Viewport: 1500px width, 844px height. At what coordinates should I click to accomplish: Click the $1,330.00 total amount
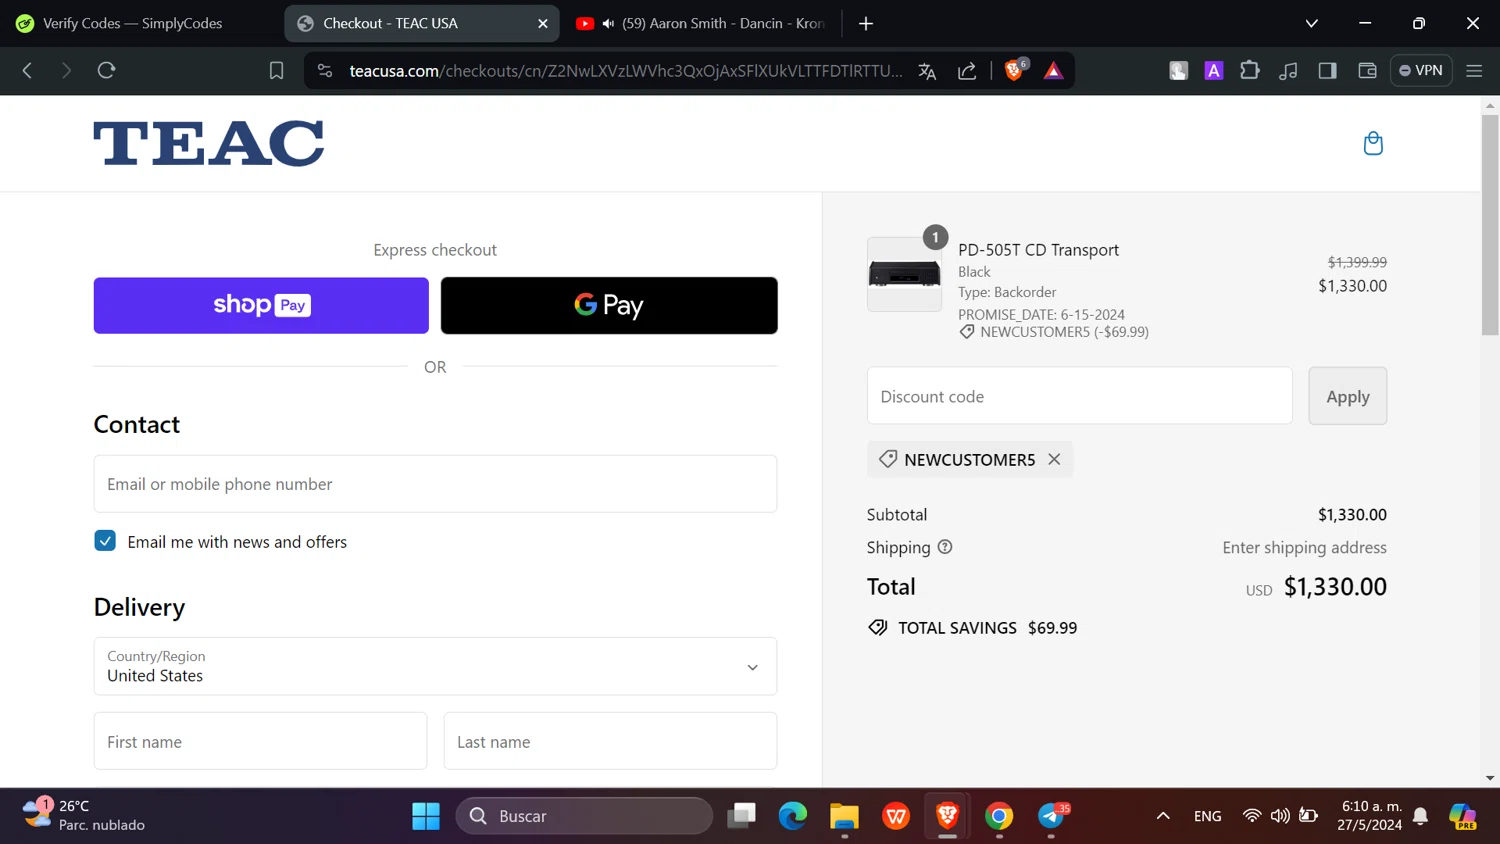click(1335, 587)
